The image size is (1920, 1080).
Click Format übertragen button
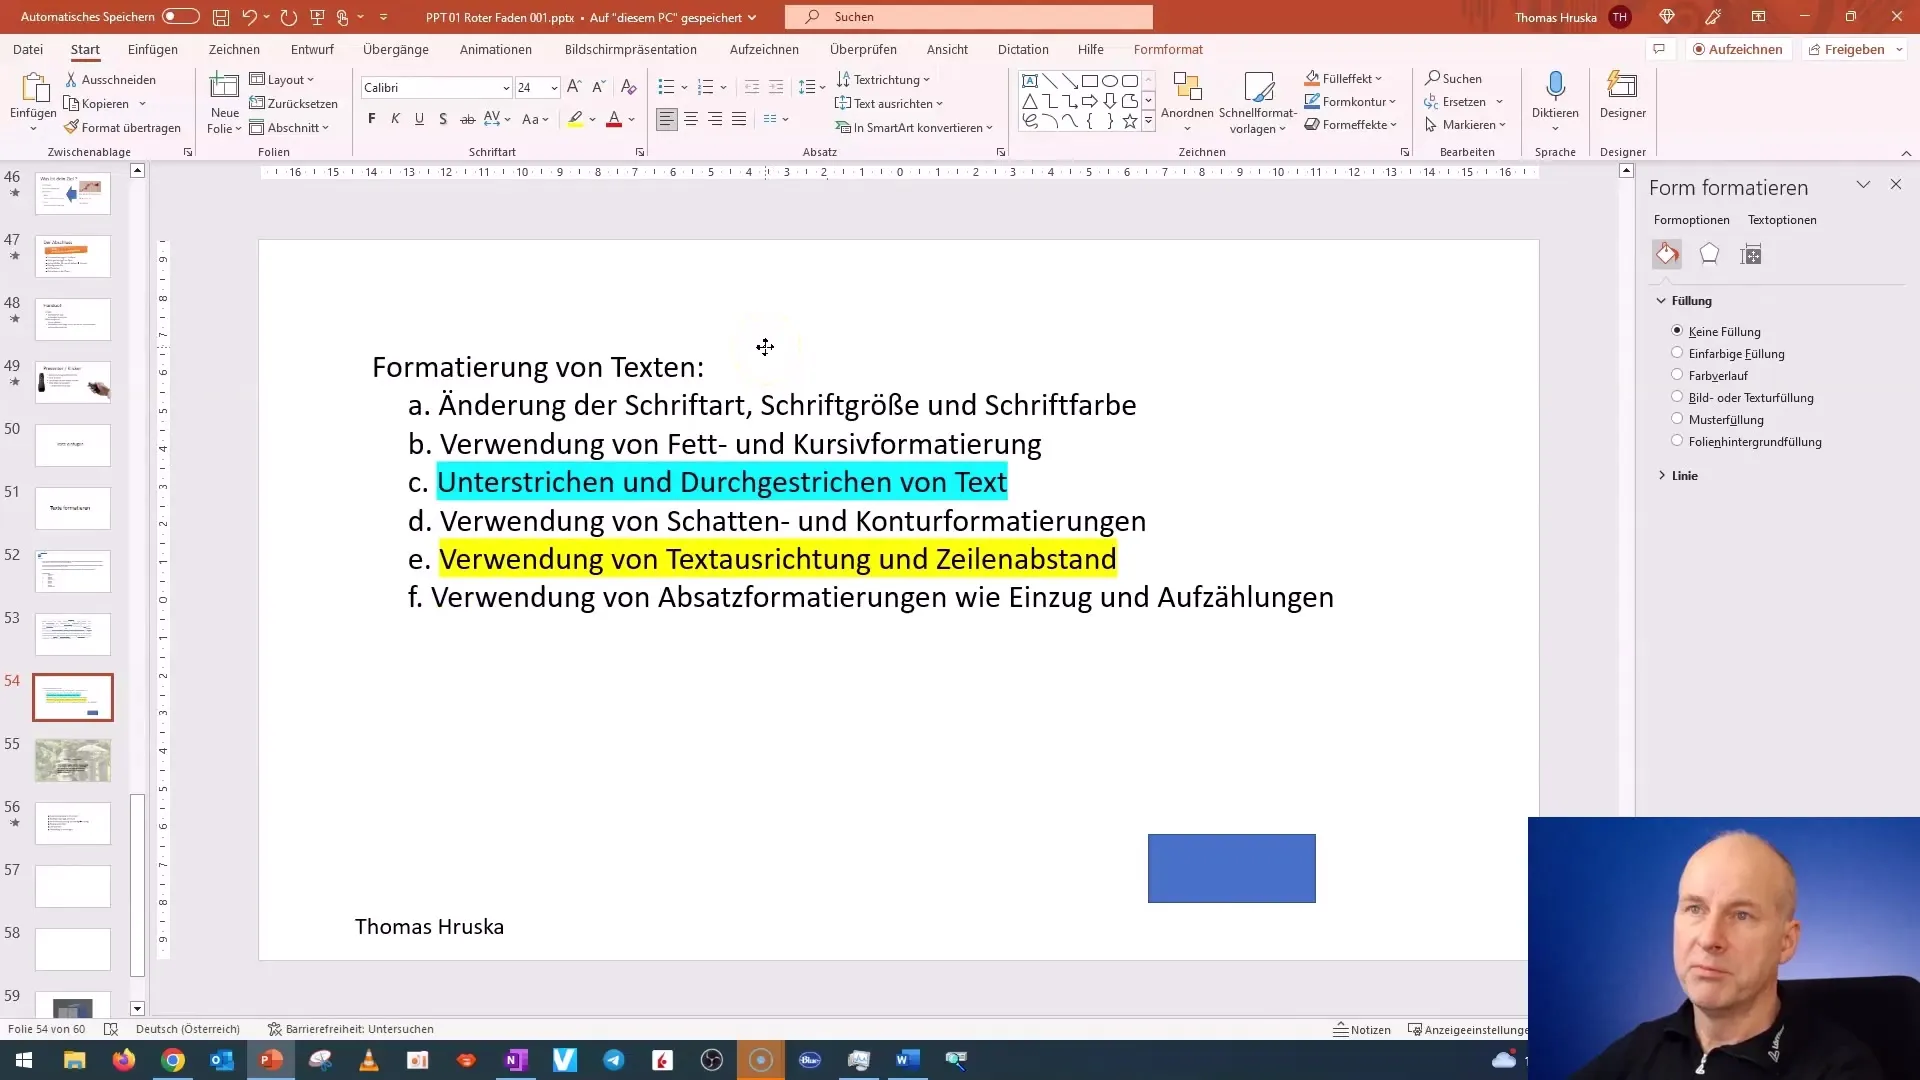tap(122, 127)
